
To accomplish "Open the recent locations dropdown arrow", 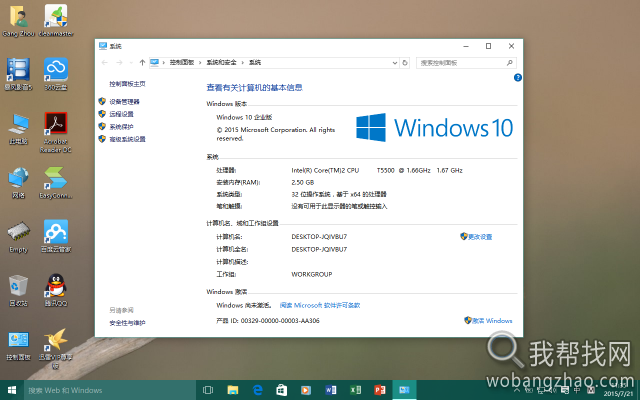I will coord(131,62).
